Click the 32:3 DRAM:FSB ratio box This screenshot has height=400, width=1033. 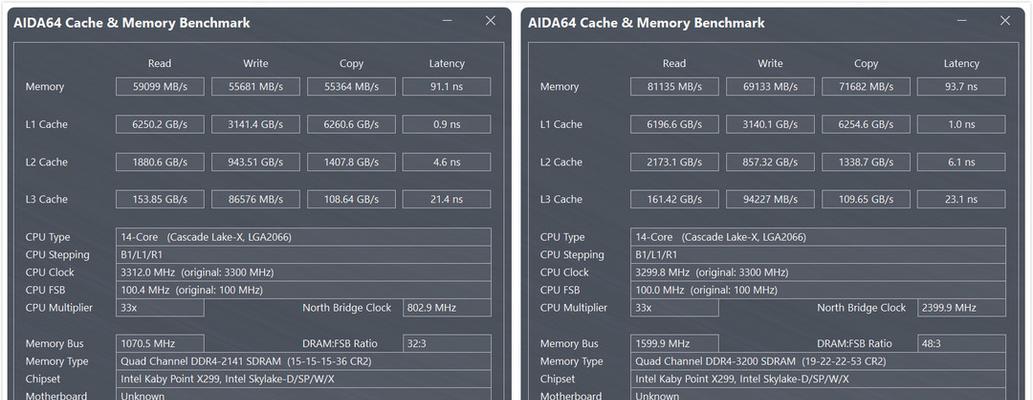tap(446, 343)
